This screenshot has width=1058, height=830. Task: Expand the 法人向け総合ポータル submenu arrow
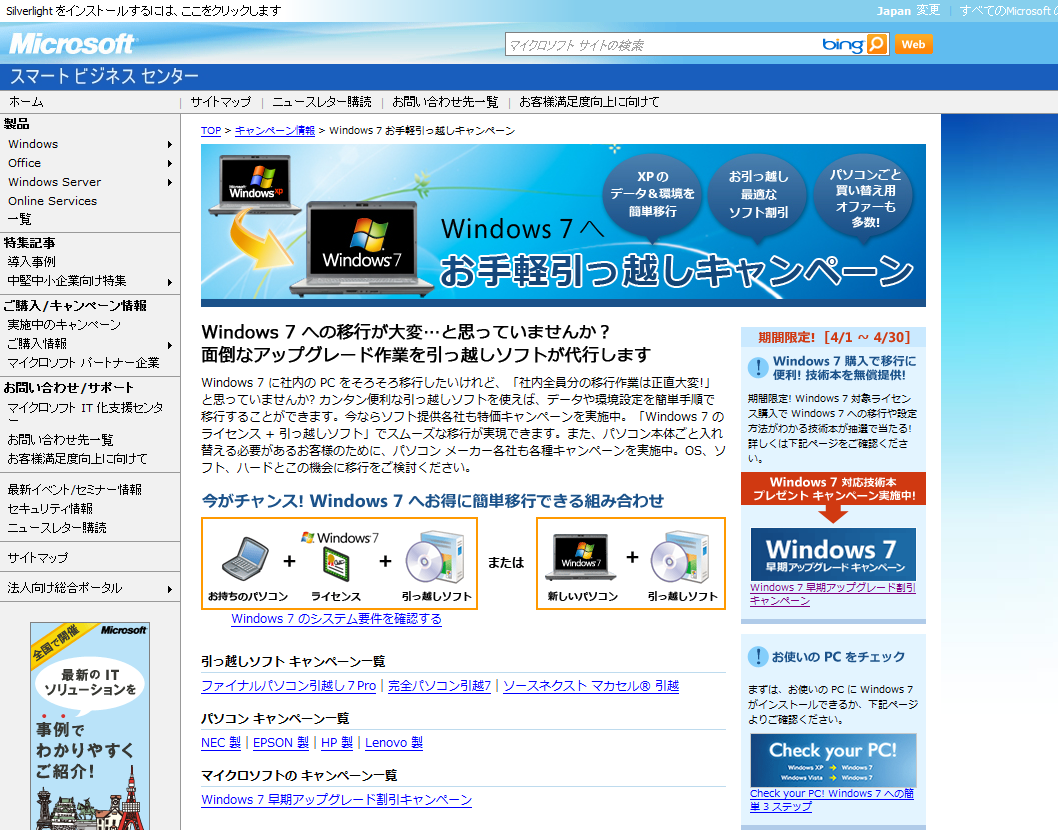click(x=169, y=589)
